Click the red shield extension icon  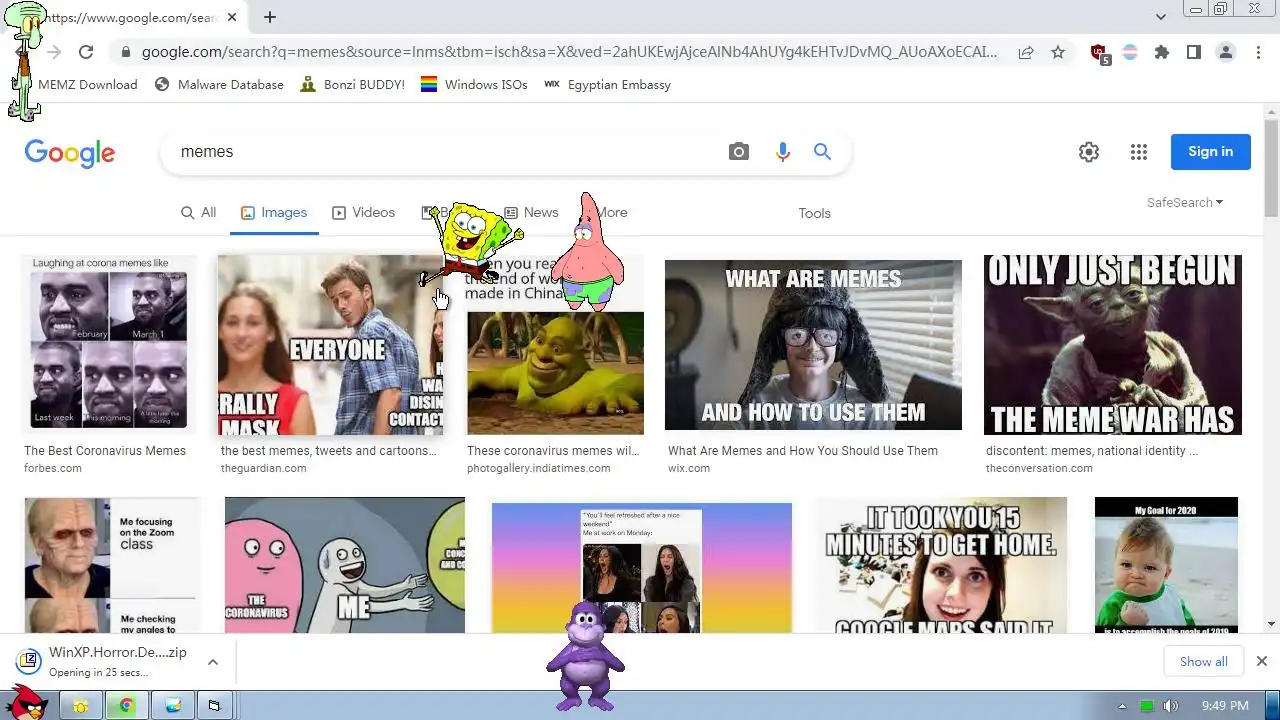1099,53
